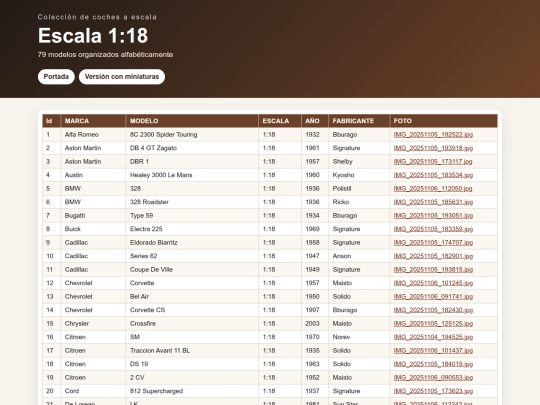Screen dimensions: 540x405
Task: Select the Series 62 model cell
Action: 192,256
